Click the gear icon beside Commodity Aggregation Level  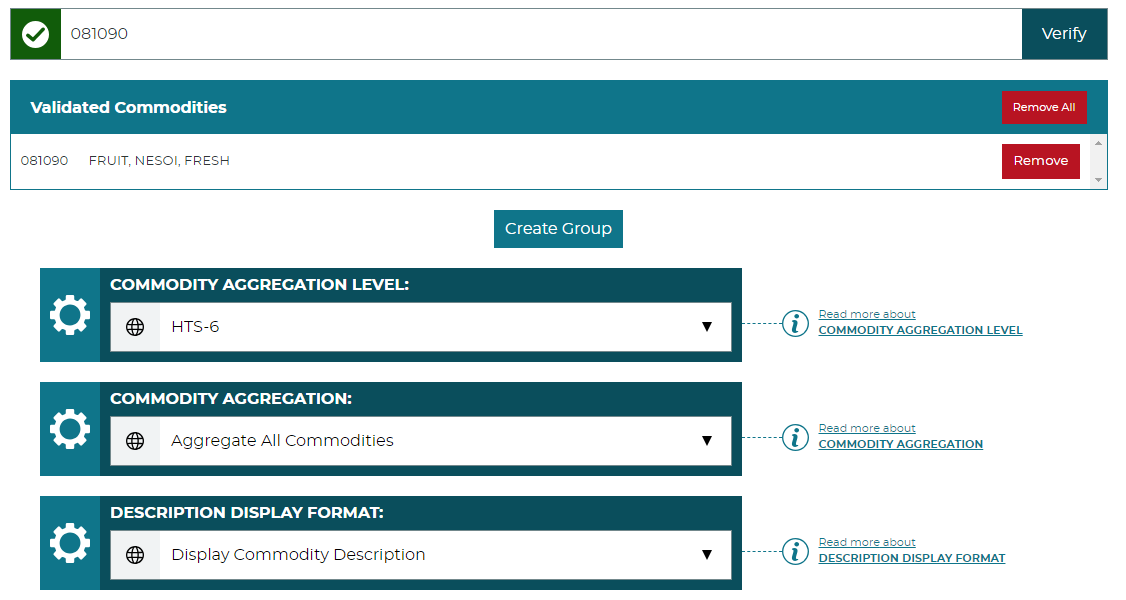click(x=68, y=315)
